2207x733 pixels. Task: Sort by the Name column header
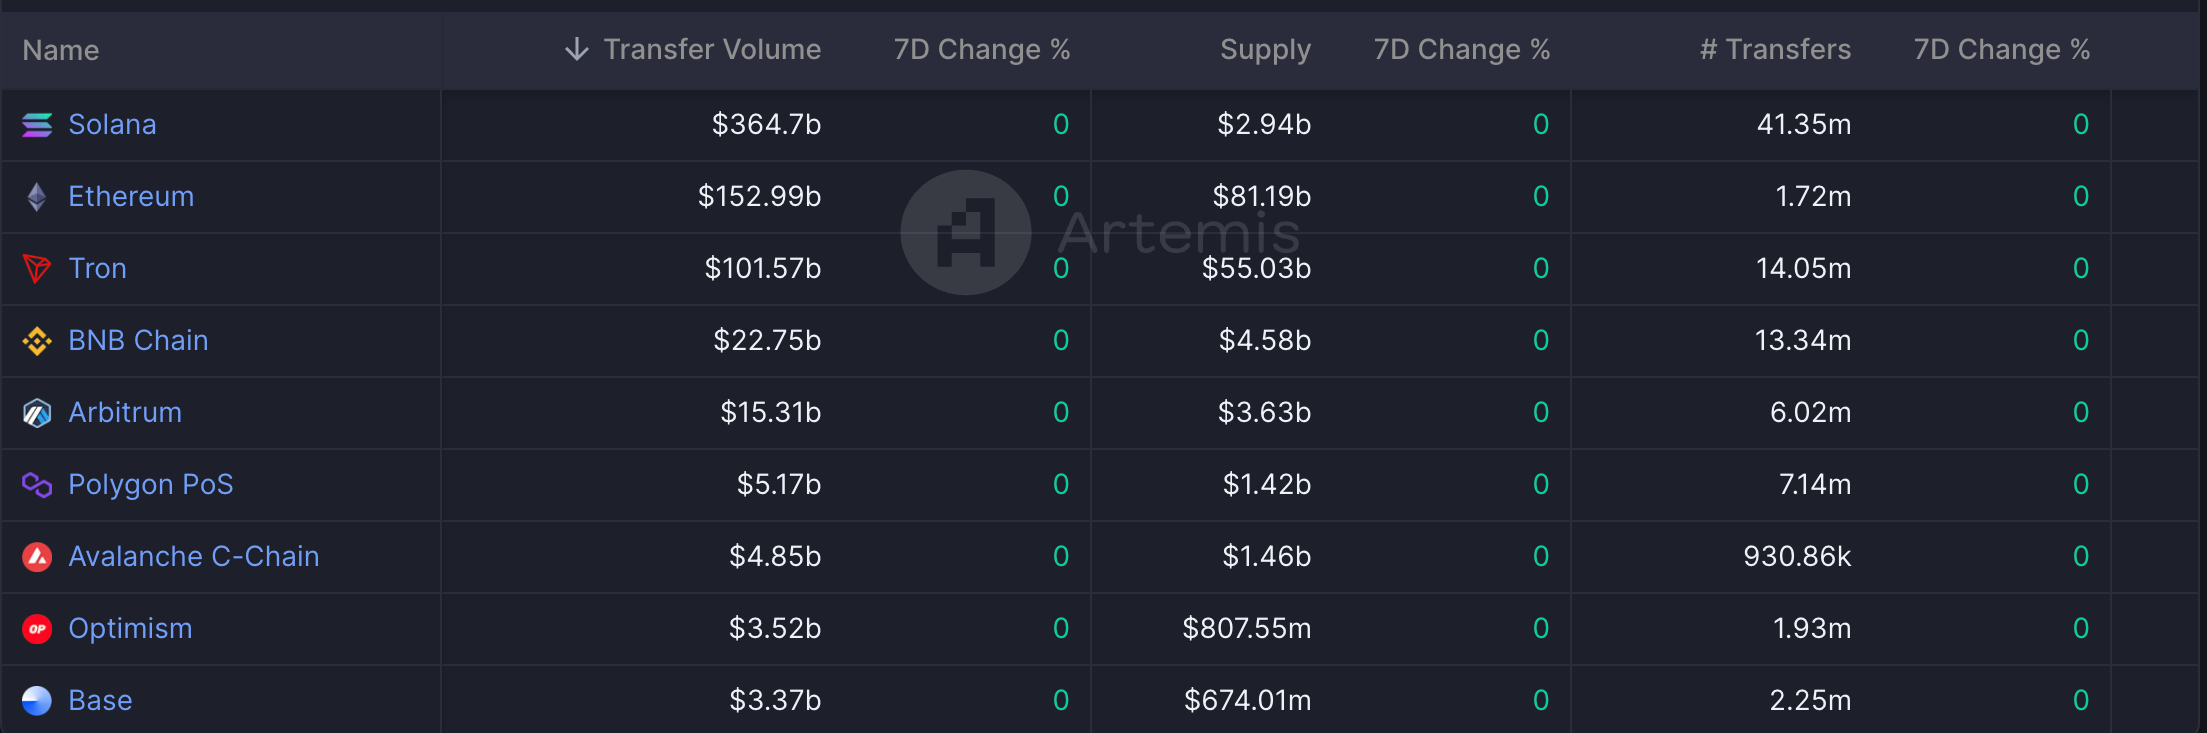pos(61,50)
